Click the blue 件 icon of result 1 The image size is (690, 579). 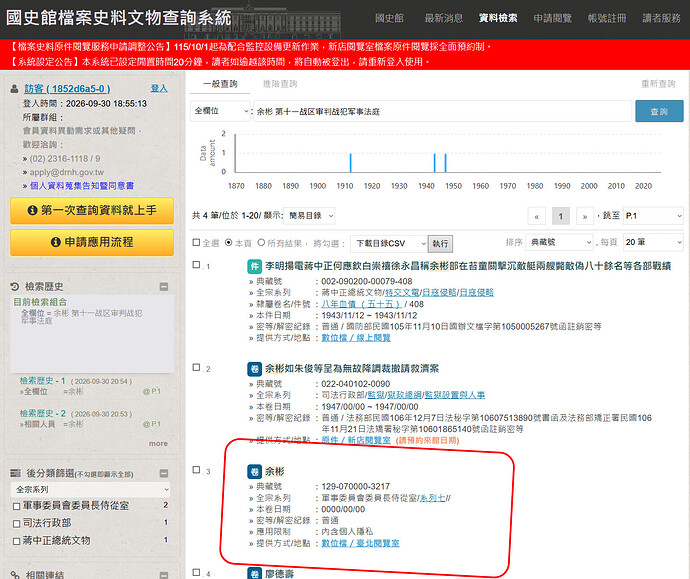(254, 266)
